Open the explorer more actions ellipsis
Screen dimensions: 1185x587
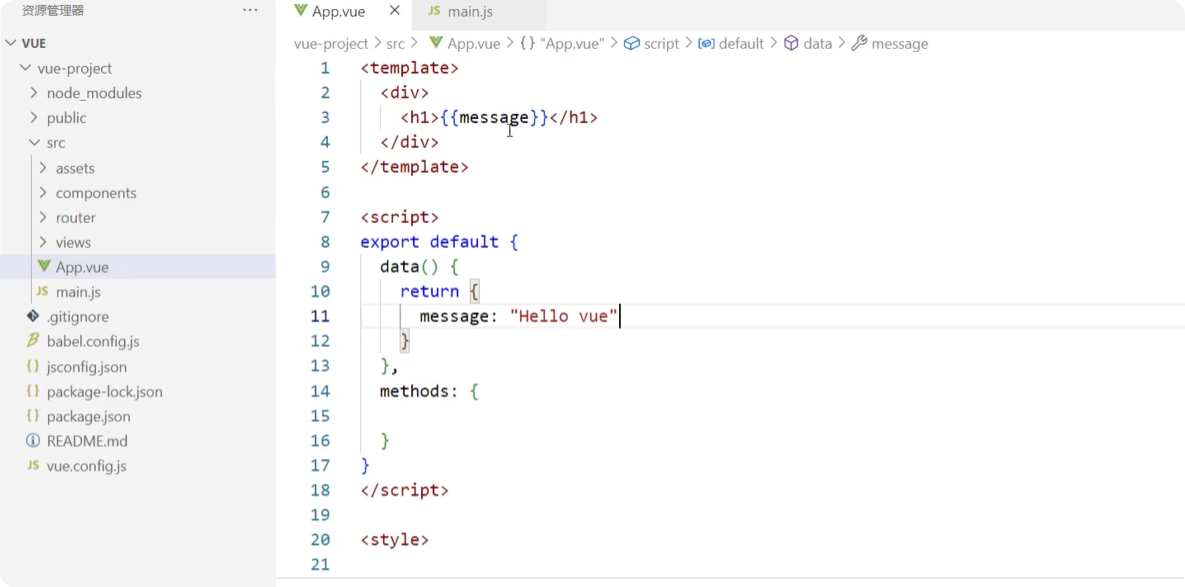click(250, 11)
